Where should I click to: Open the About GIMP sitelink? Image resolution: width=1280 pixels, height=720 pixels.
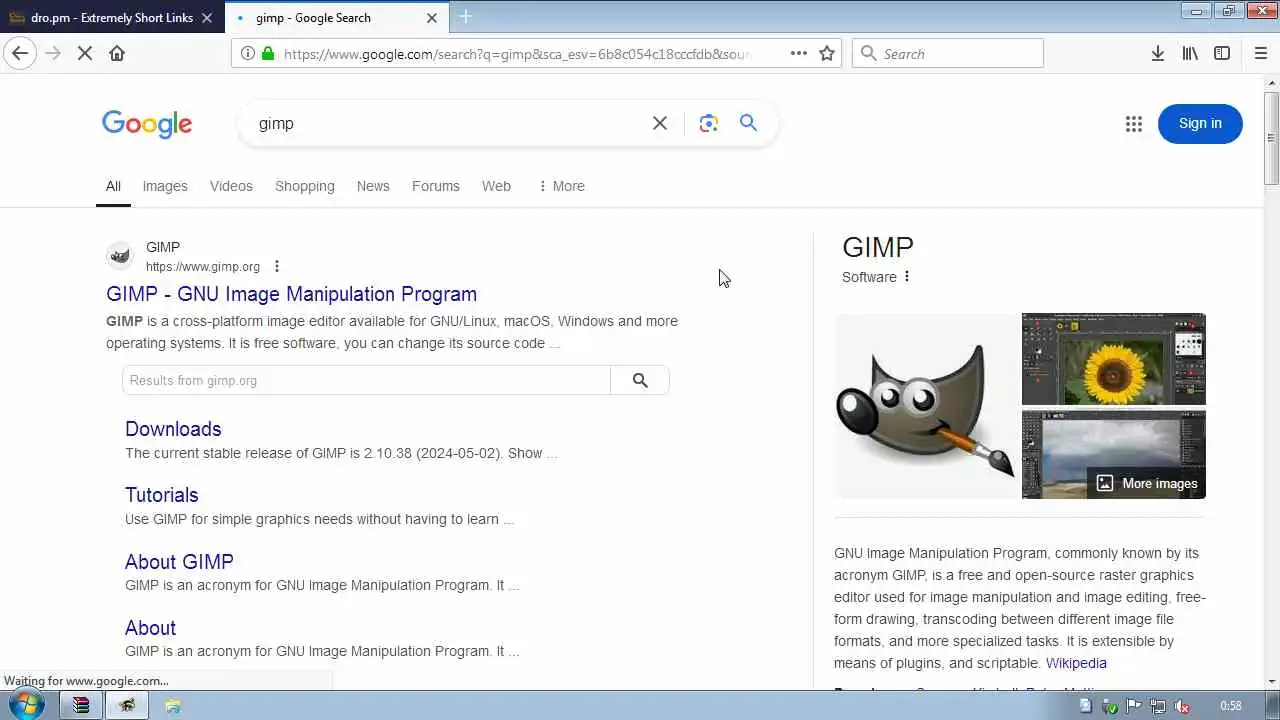click(179, 562)
